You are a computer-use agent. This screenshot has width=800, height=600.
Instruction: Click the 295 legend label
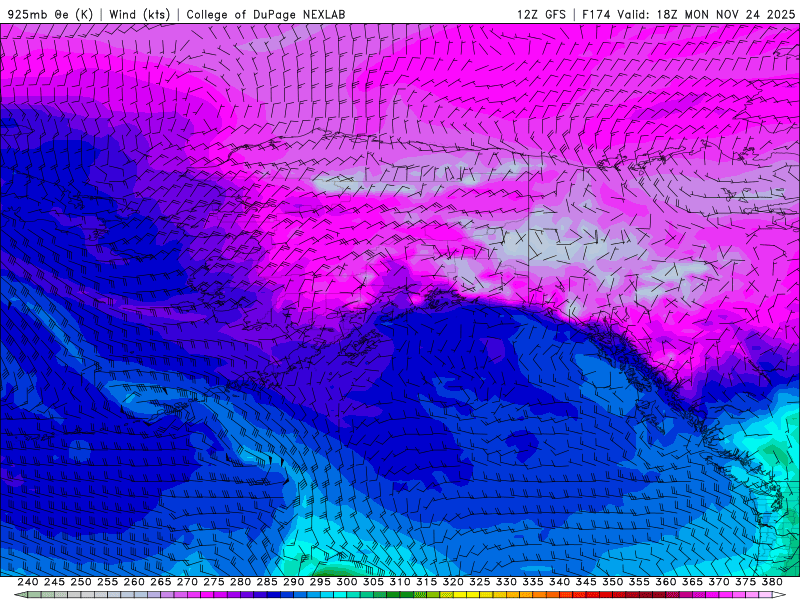click(320, 582)
